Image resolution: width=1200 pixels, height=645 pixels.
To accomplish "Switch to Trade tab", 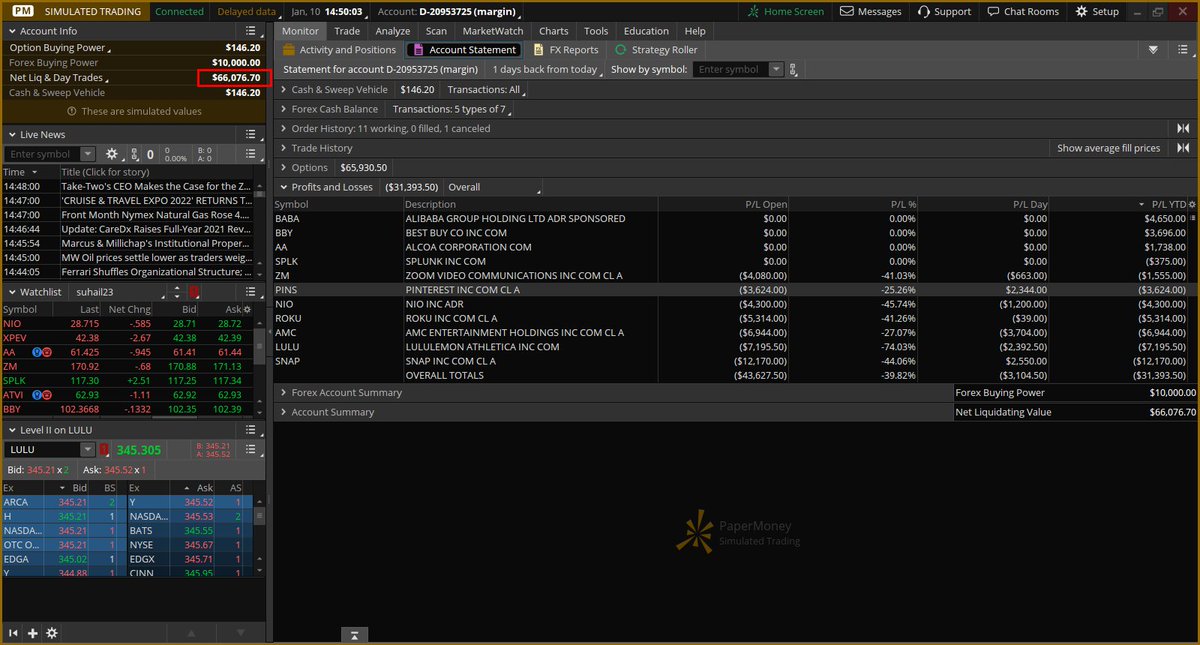I will (347, 31).
